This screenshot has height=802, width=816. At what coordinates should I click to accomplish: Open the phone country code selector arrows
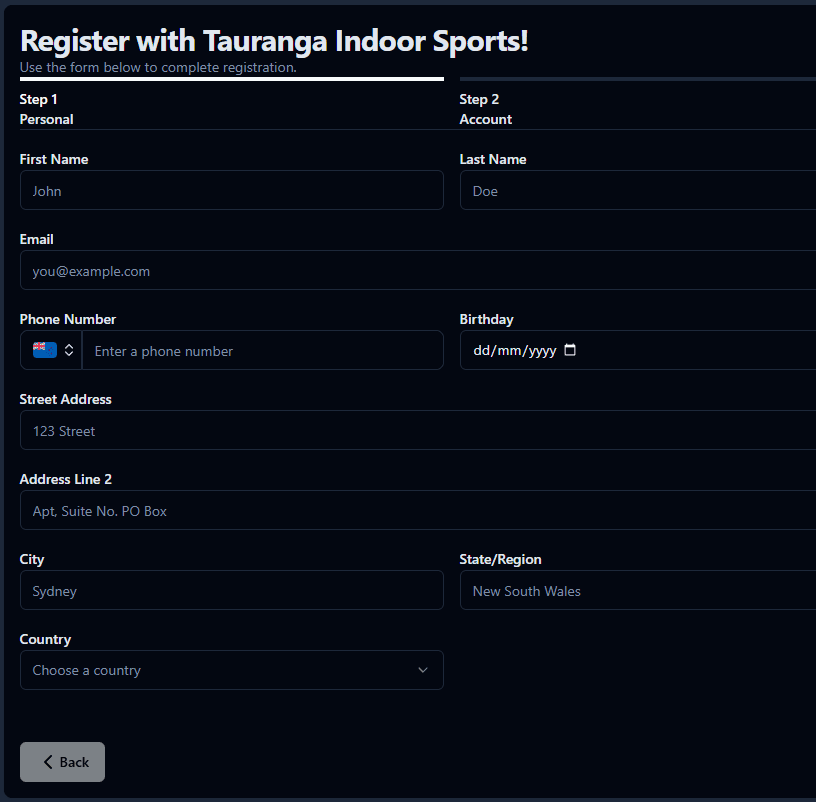tap(69, 350)
